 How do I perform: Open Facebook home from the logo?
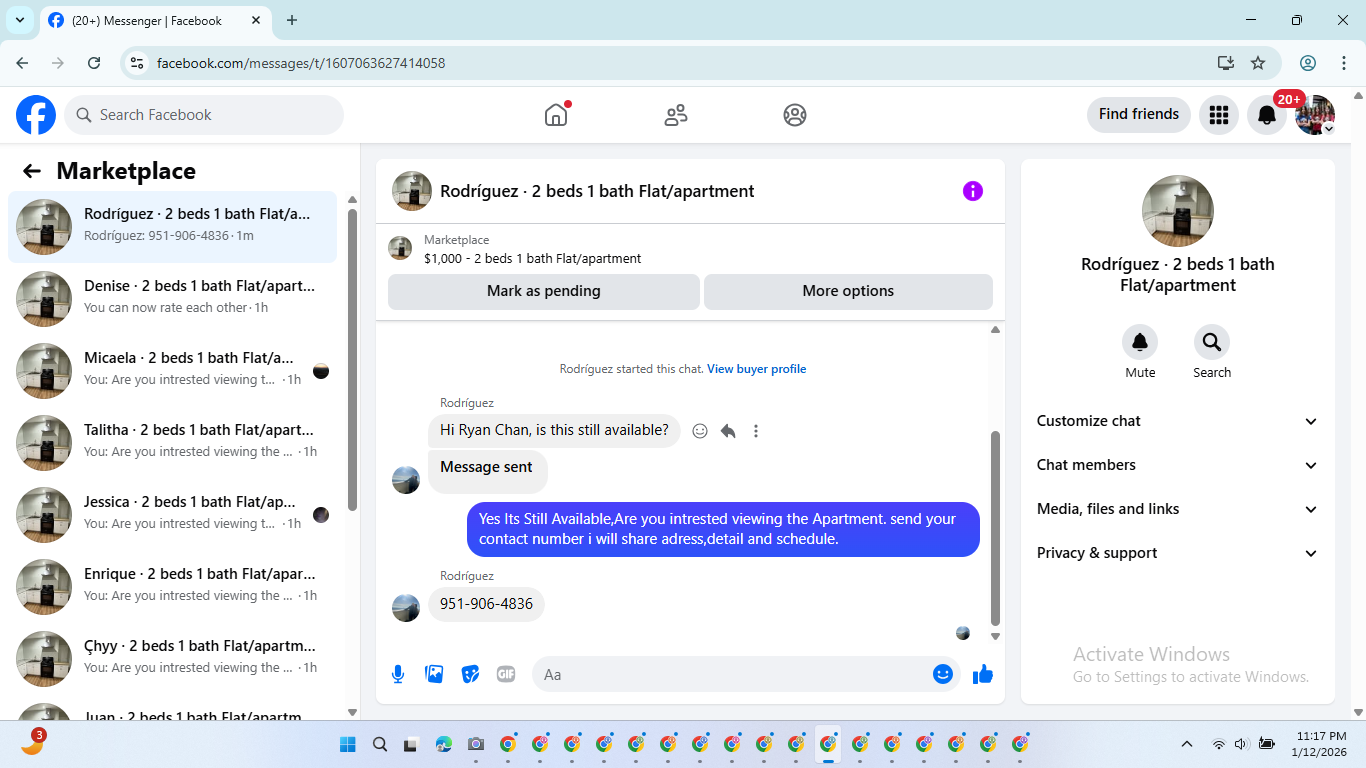(36, 115)
